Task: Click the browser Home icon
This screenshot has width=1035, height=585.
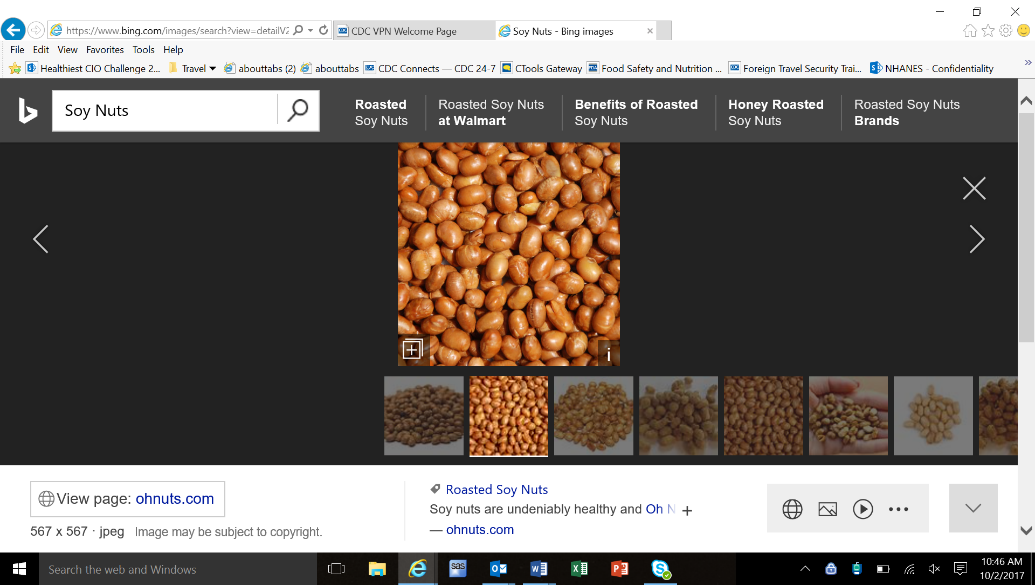Action: point(970,30)
